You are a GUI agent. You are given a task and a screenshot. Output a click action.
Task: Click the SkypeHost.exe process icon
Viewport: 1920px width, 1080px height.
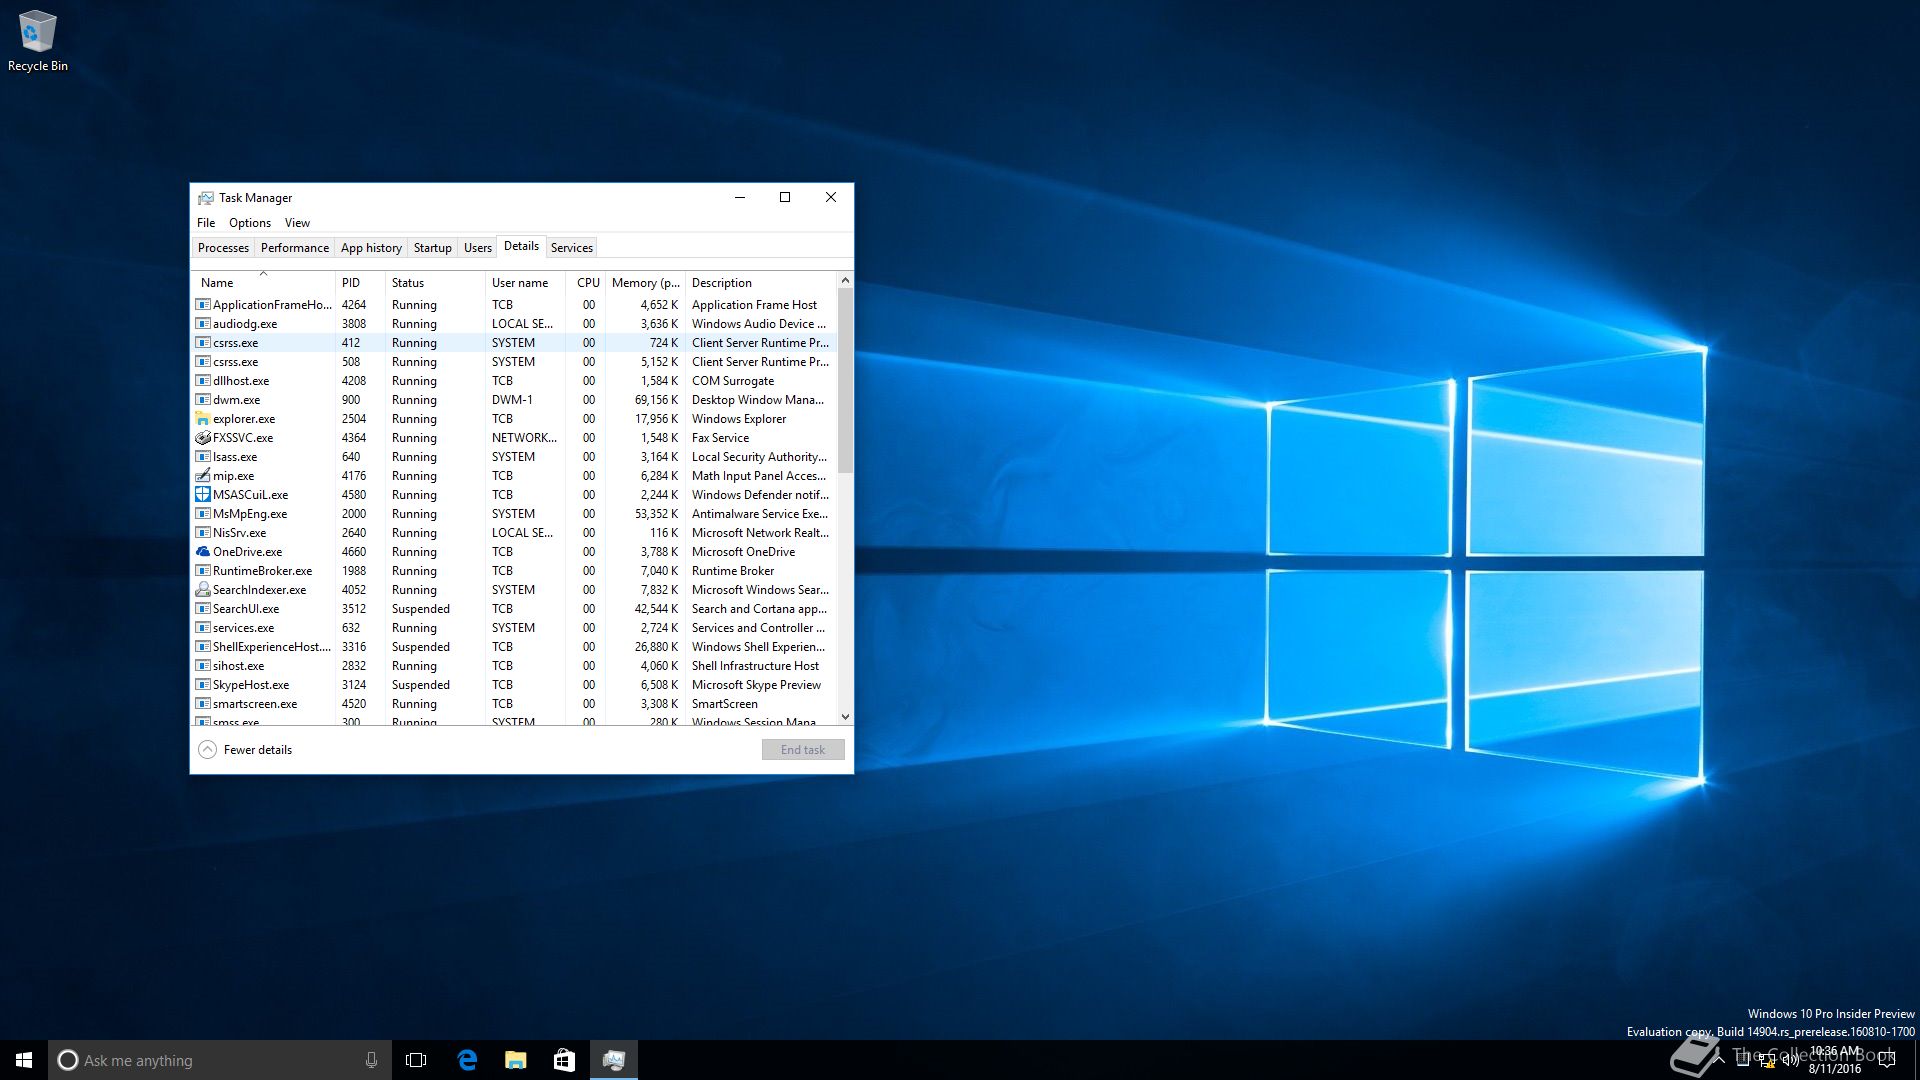202,685
